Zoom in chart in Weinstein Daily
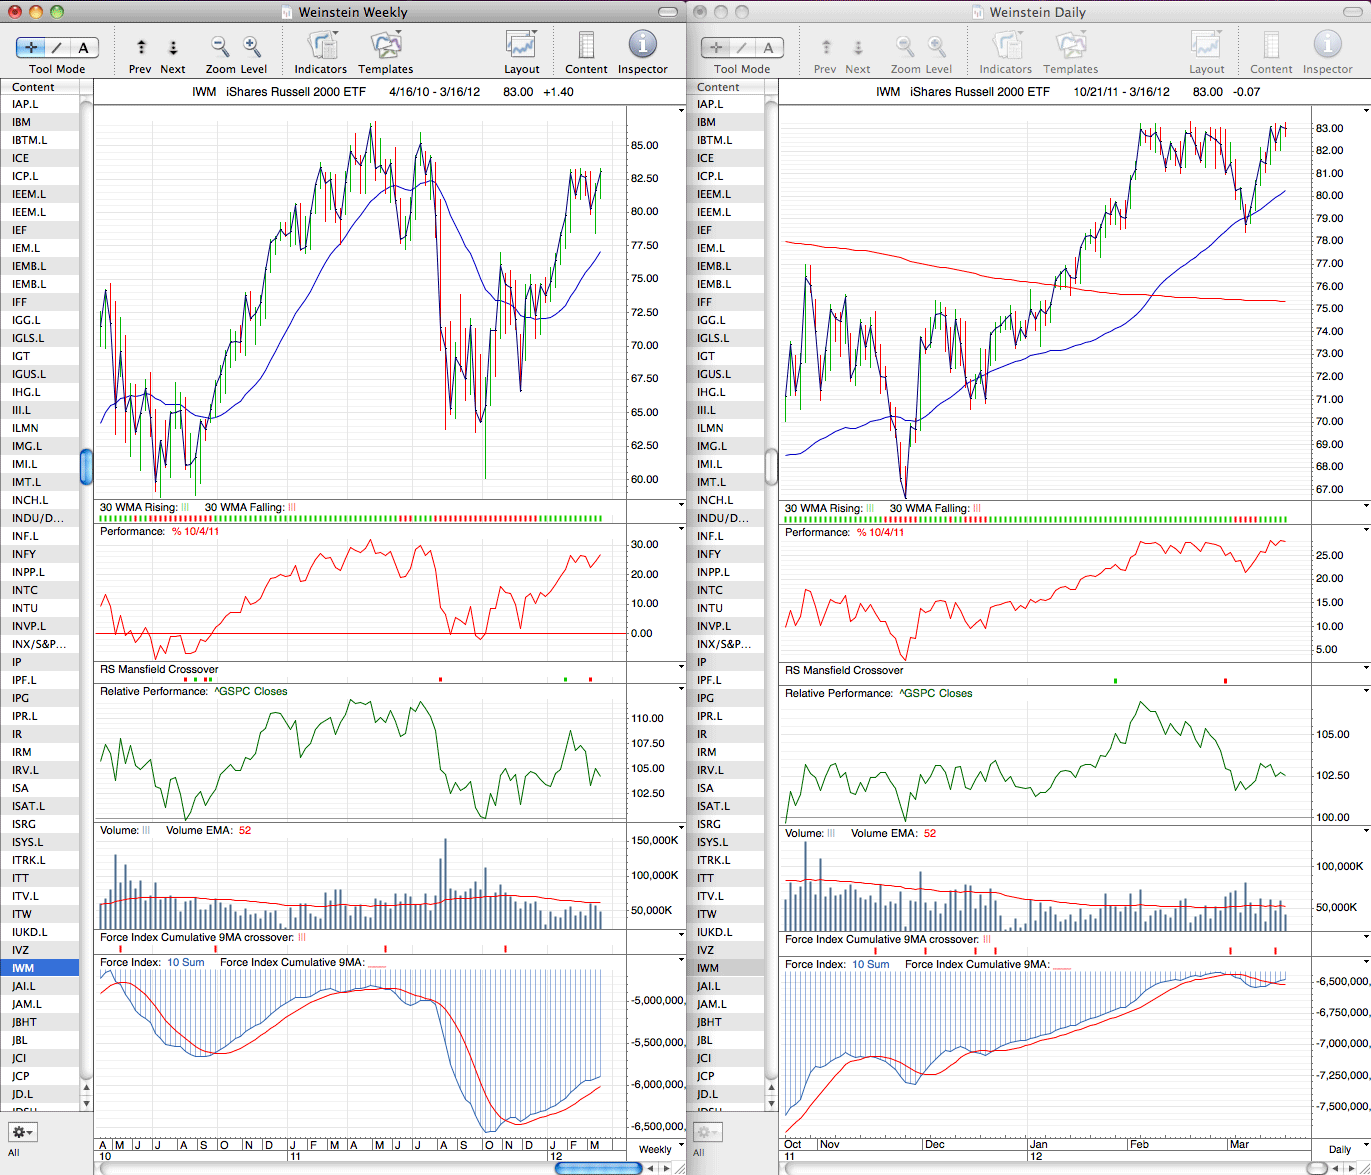 [937, 47]
